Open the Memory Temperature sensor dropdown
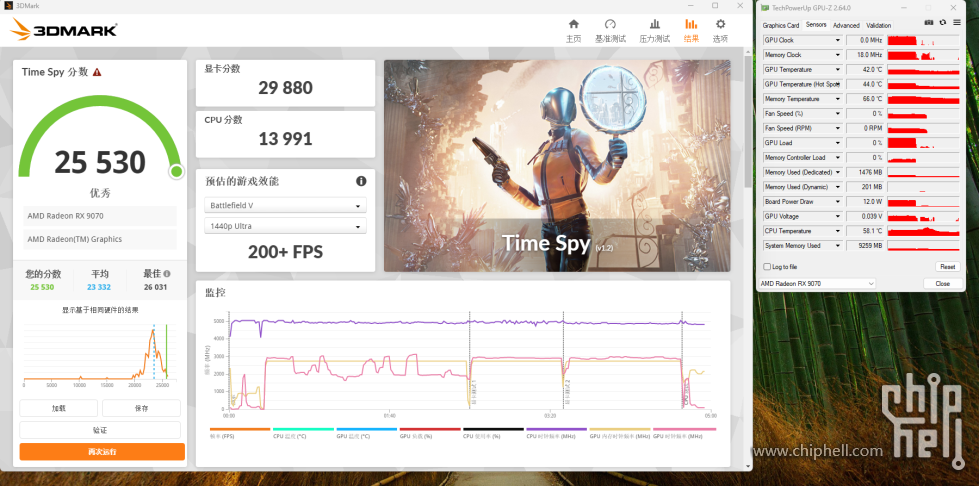This screenshot has height=486, width=979. [x=838, y=99]
